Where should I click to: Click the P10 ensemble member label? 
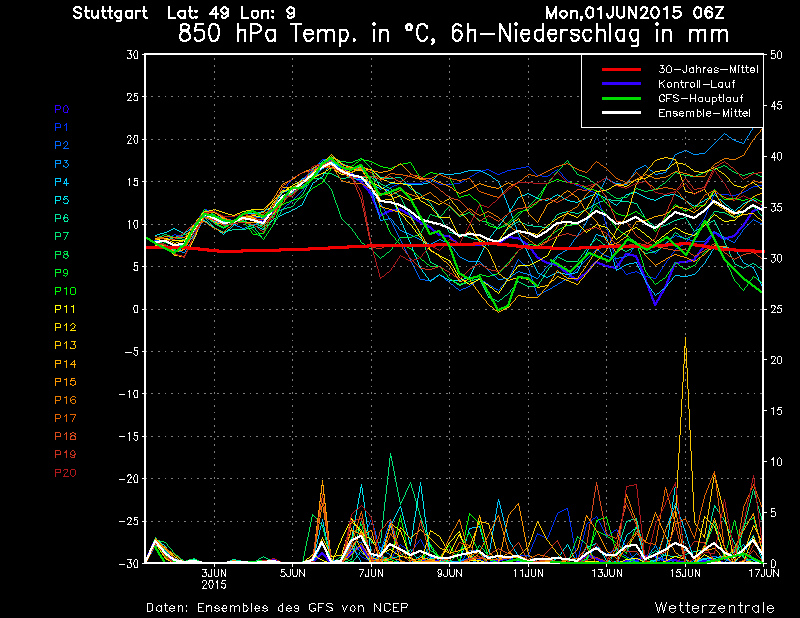pos(65,291)
